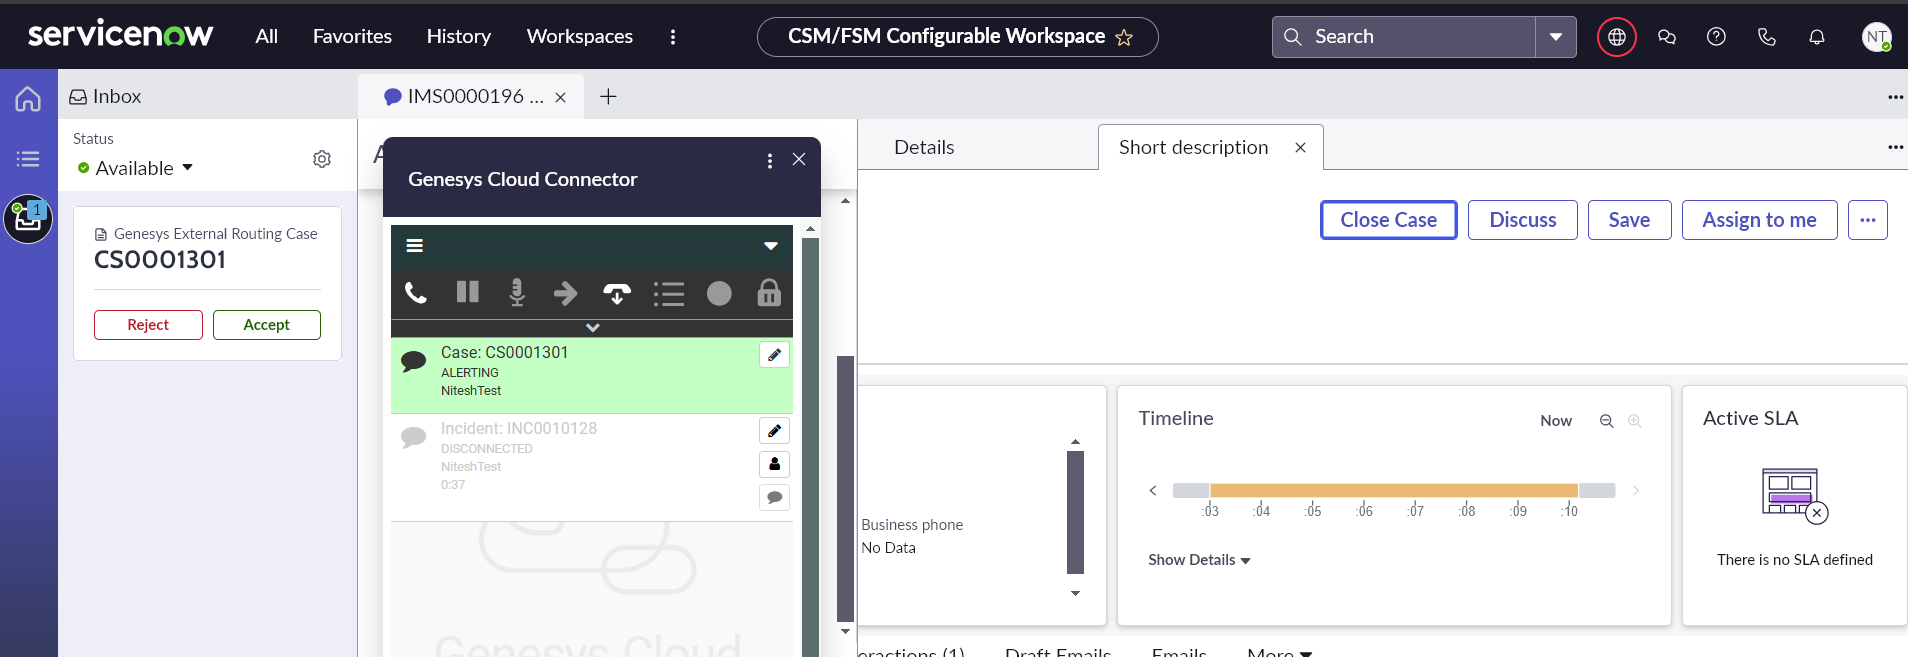1908x657 pixels.
Task: Switch to the Details tab
Action: coord(924,147)
